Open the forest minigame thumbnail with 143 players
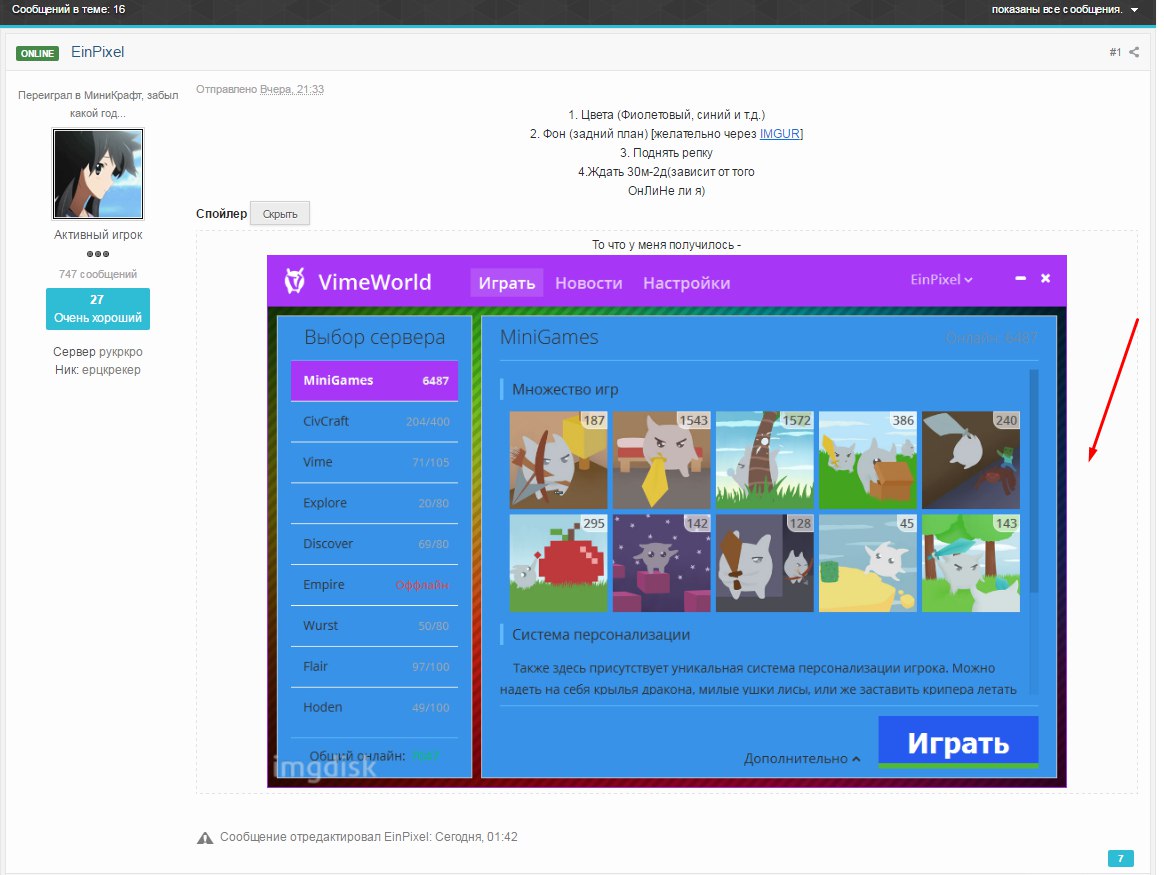Image resolution: width=1164 pixels, height=875 pixels. coord(971,563)
